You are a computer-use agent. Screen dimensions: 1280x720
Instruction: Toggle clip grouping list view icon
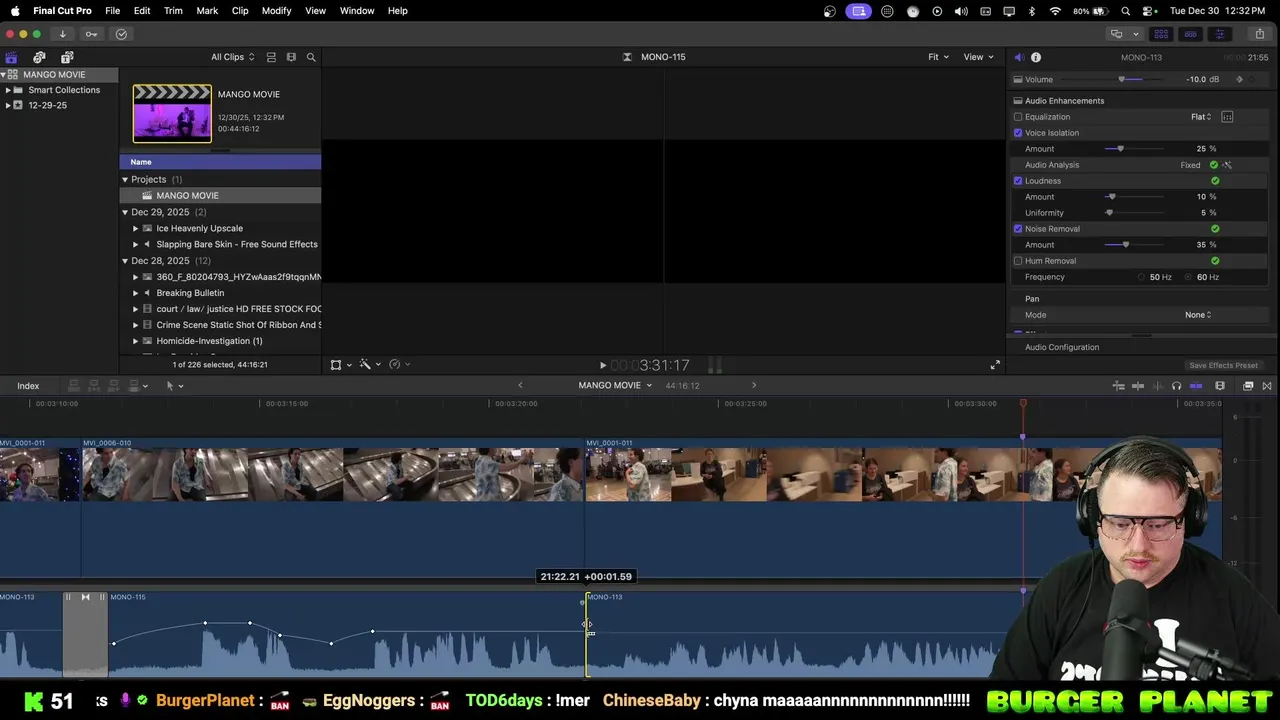271,57
